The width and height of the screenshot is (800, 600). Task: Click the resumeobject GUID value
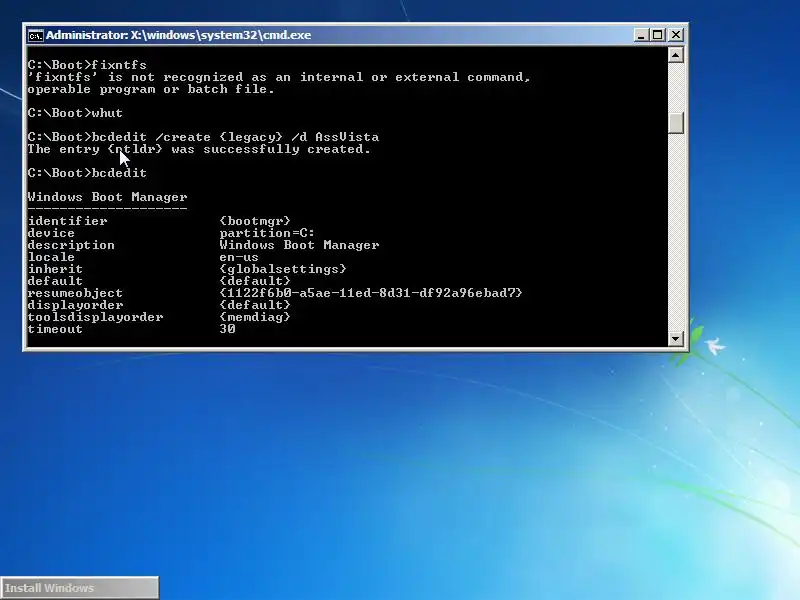(x=370, y=293)
